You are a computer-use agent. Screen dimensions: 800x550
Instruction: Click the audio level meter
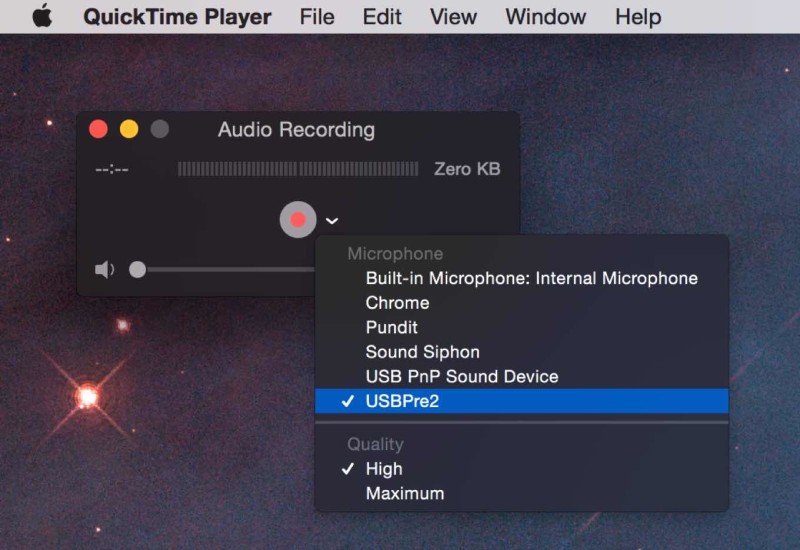(x=298, y=169)
